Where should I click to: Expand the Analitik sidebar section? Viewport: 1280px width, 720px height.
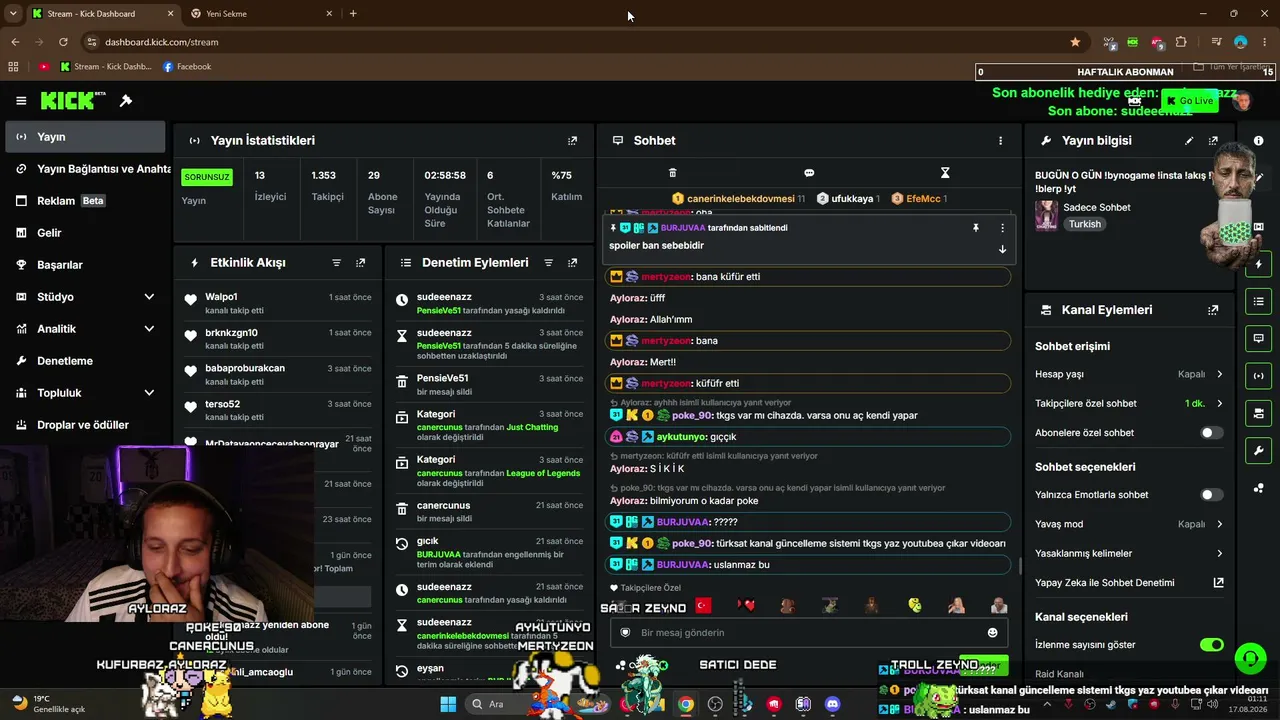[149, 329]
